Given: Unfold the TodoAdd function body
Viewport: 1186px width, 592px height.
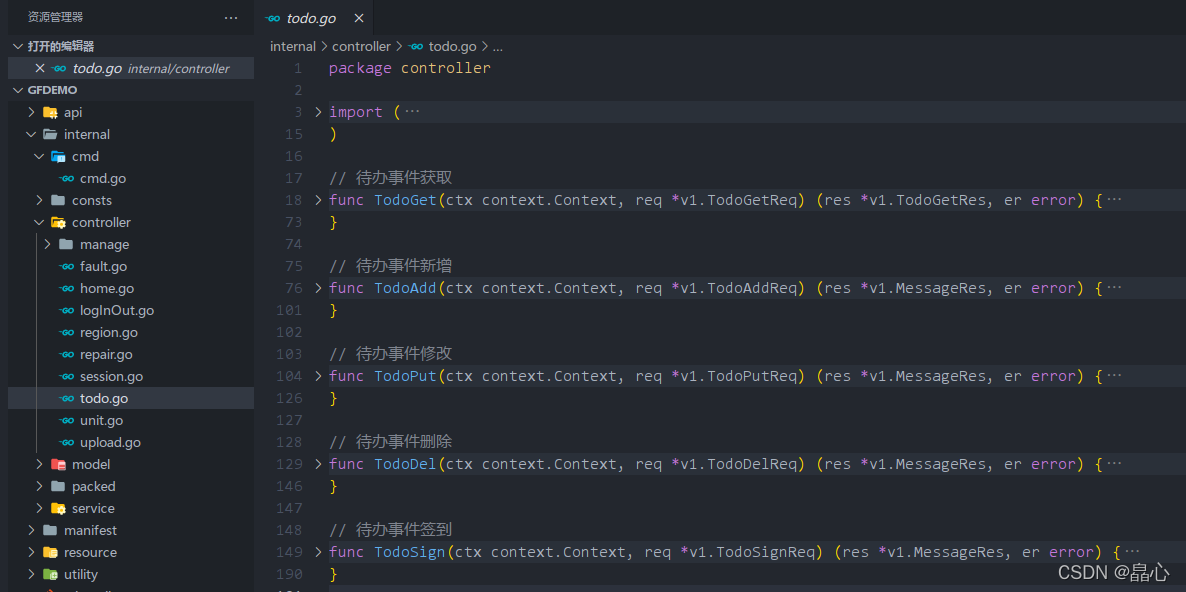Looking at the screenshot, I should [318, 288].
